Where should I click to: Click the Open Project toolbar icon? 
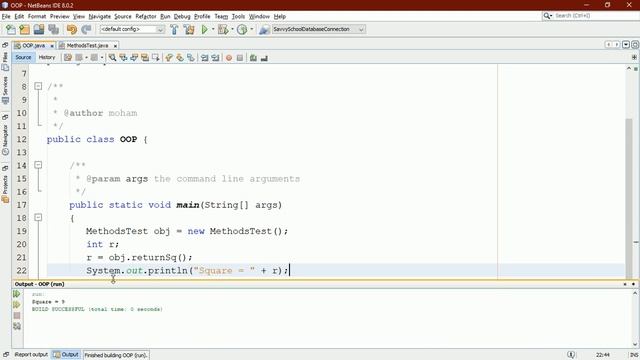pos(39,29)
